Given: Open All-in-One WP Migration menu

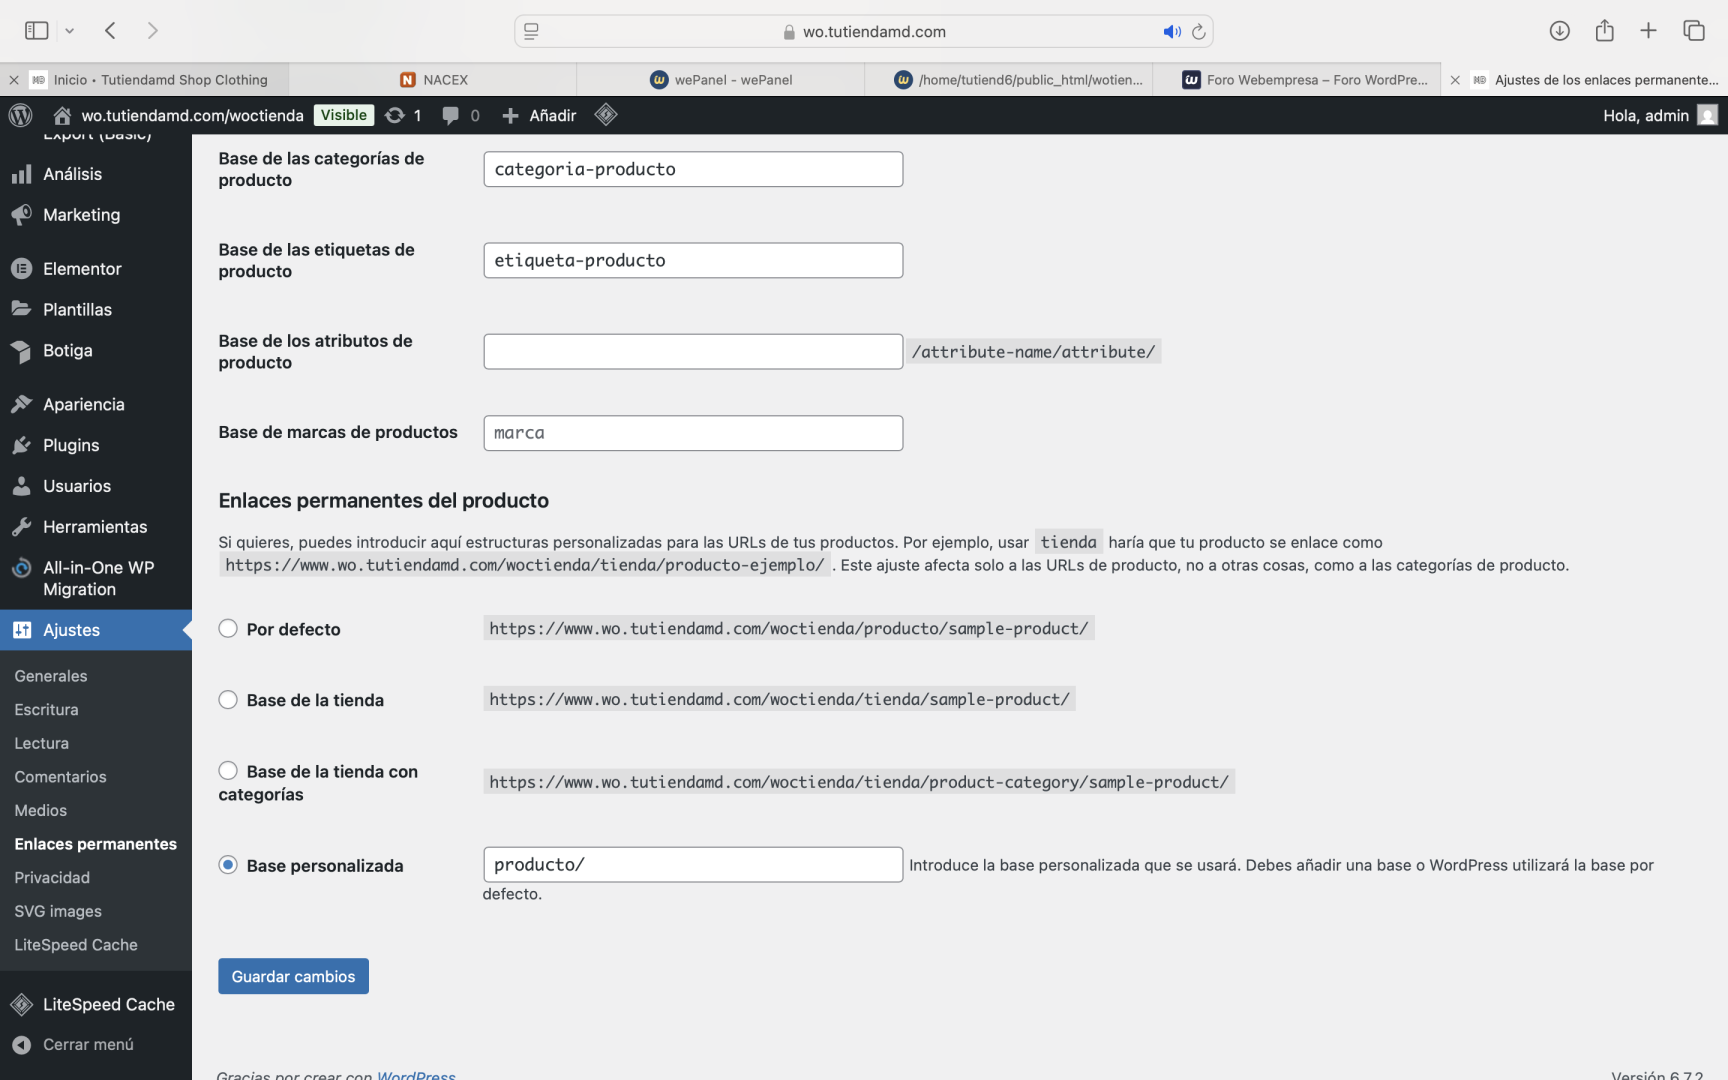Looking at the screenshot, I should (96, 579).
